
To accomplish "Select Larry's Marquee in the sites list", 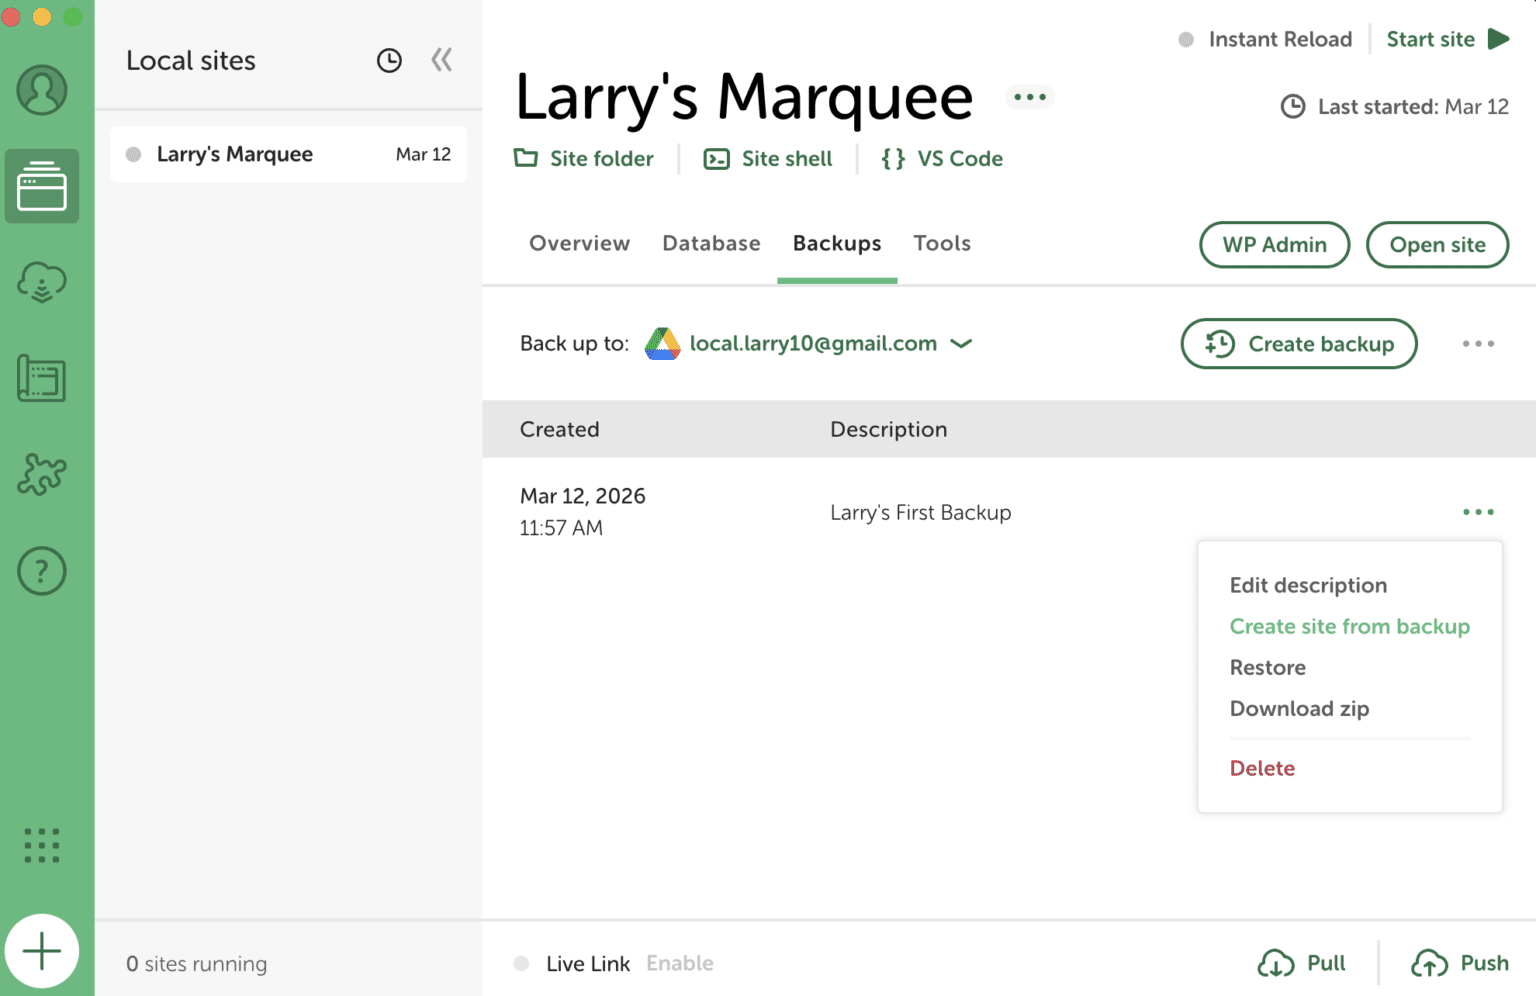I will pos(288,154).
